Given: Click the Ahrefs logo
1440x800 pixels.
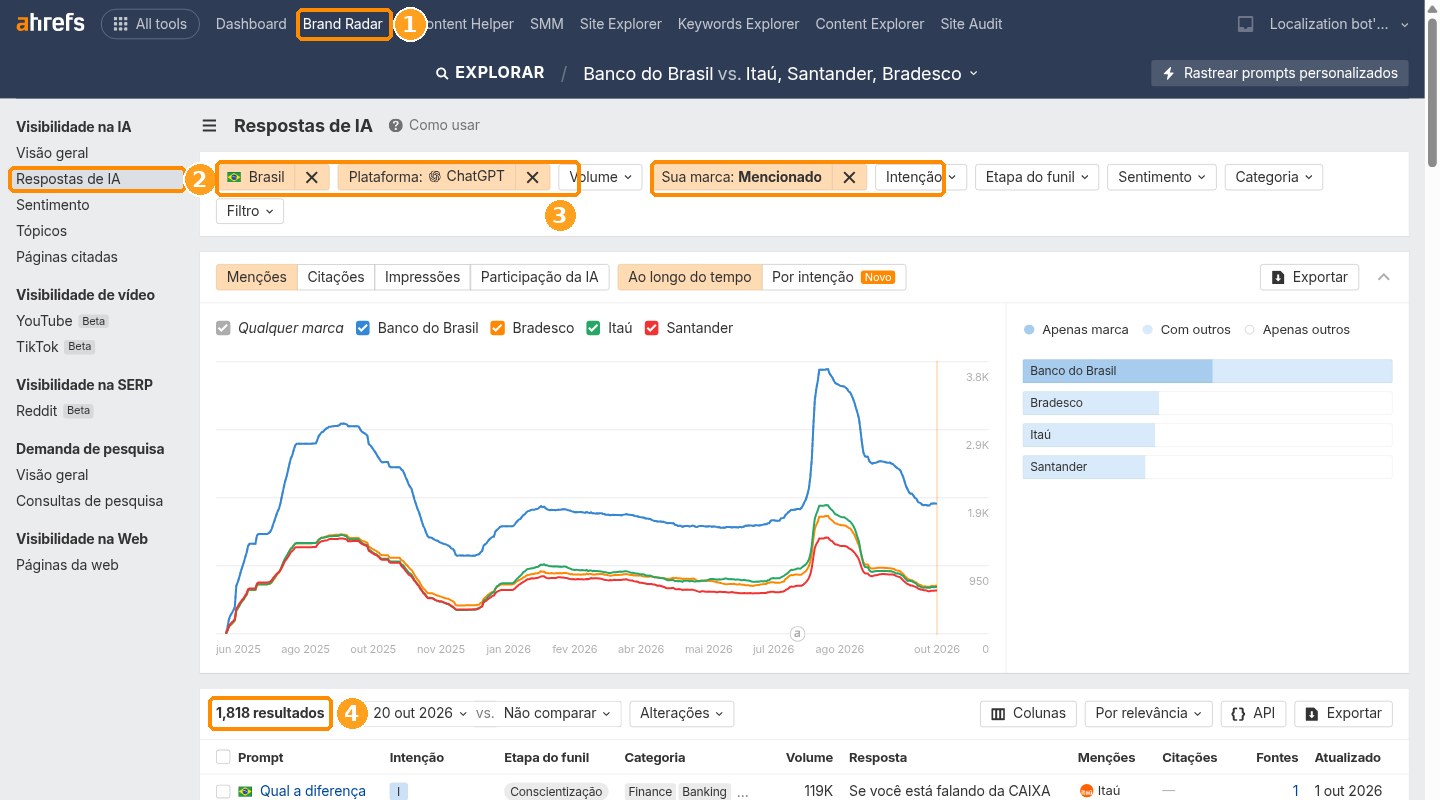Looking at the screenshot, I should 50,24.
